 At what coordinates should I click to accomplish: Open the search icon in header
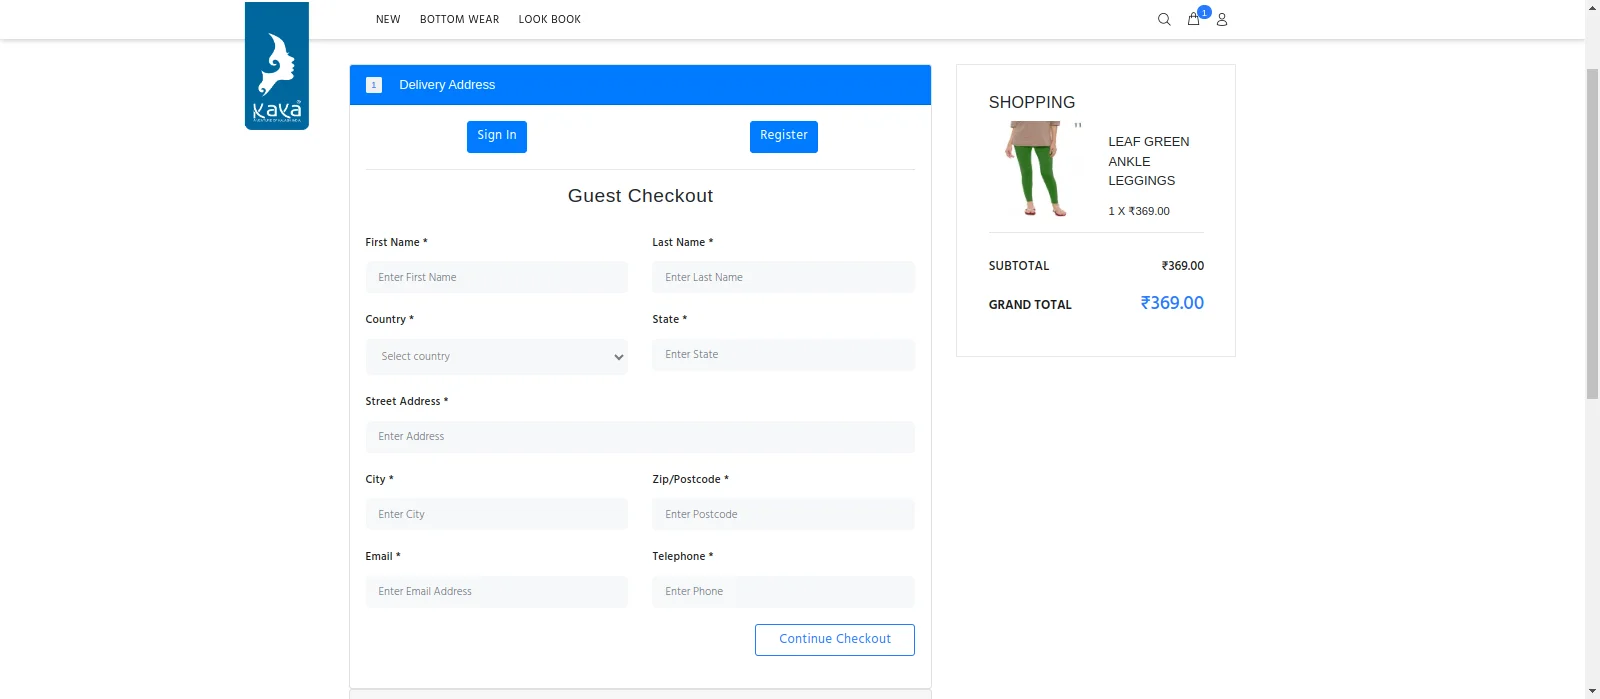pyautogui.click(x=1164, y=19)
